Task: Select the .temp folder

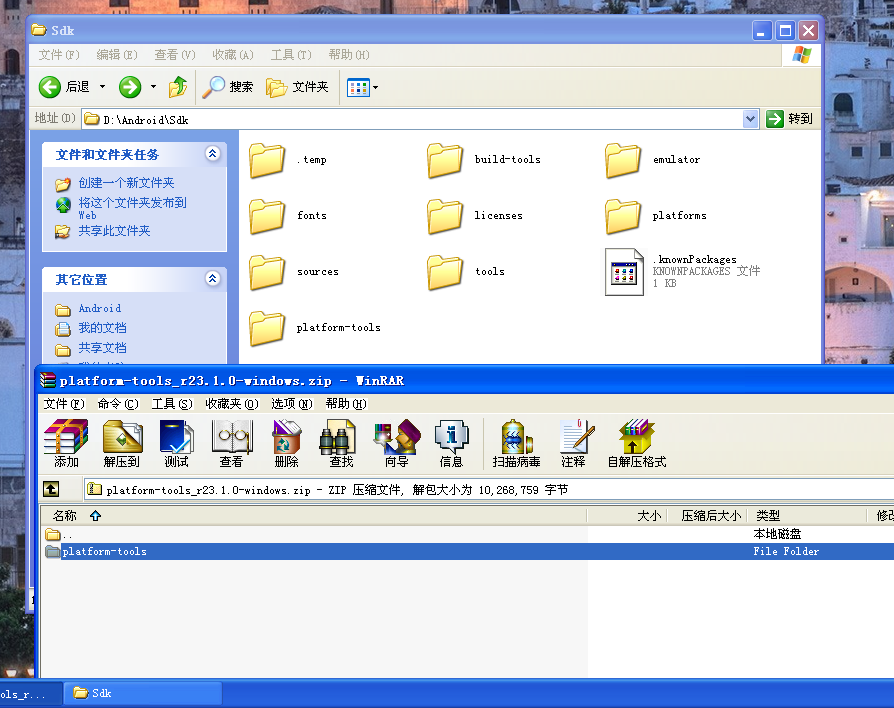Action: pyautogui.click(x=288, y=160)
